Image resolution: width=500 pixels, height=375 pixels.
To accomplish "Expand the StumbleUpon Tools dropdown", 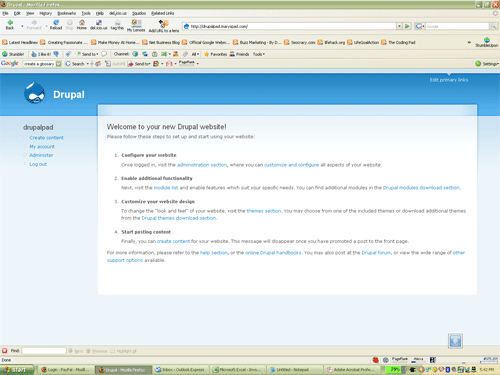I will pyautogui.click(x=259, y=54).
